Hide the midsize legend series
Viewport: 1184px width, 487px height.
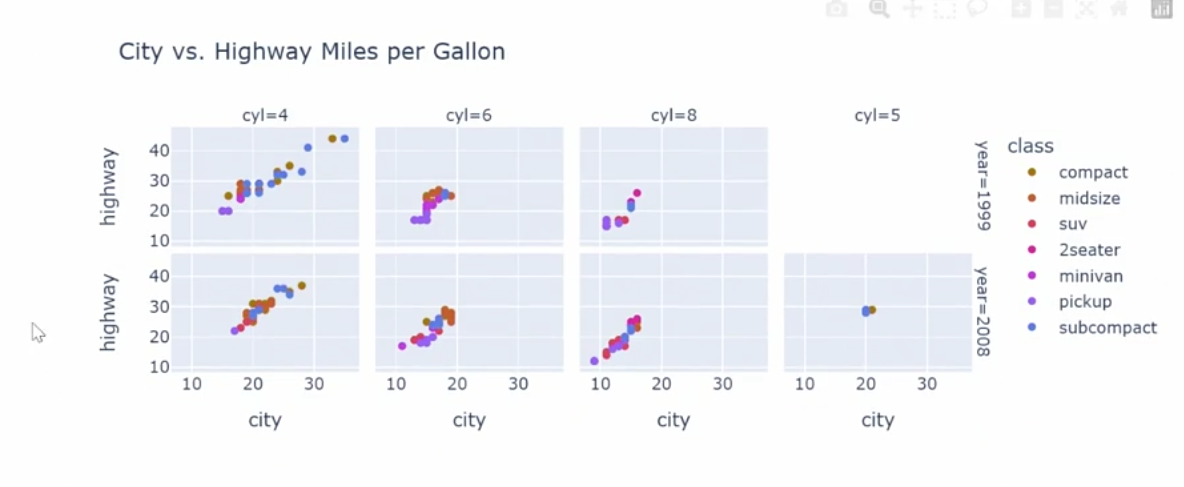point(1089,198)
